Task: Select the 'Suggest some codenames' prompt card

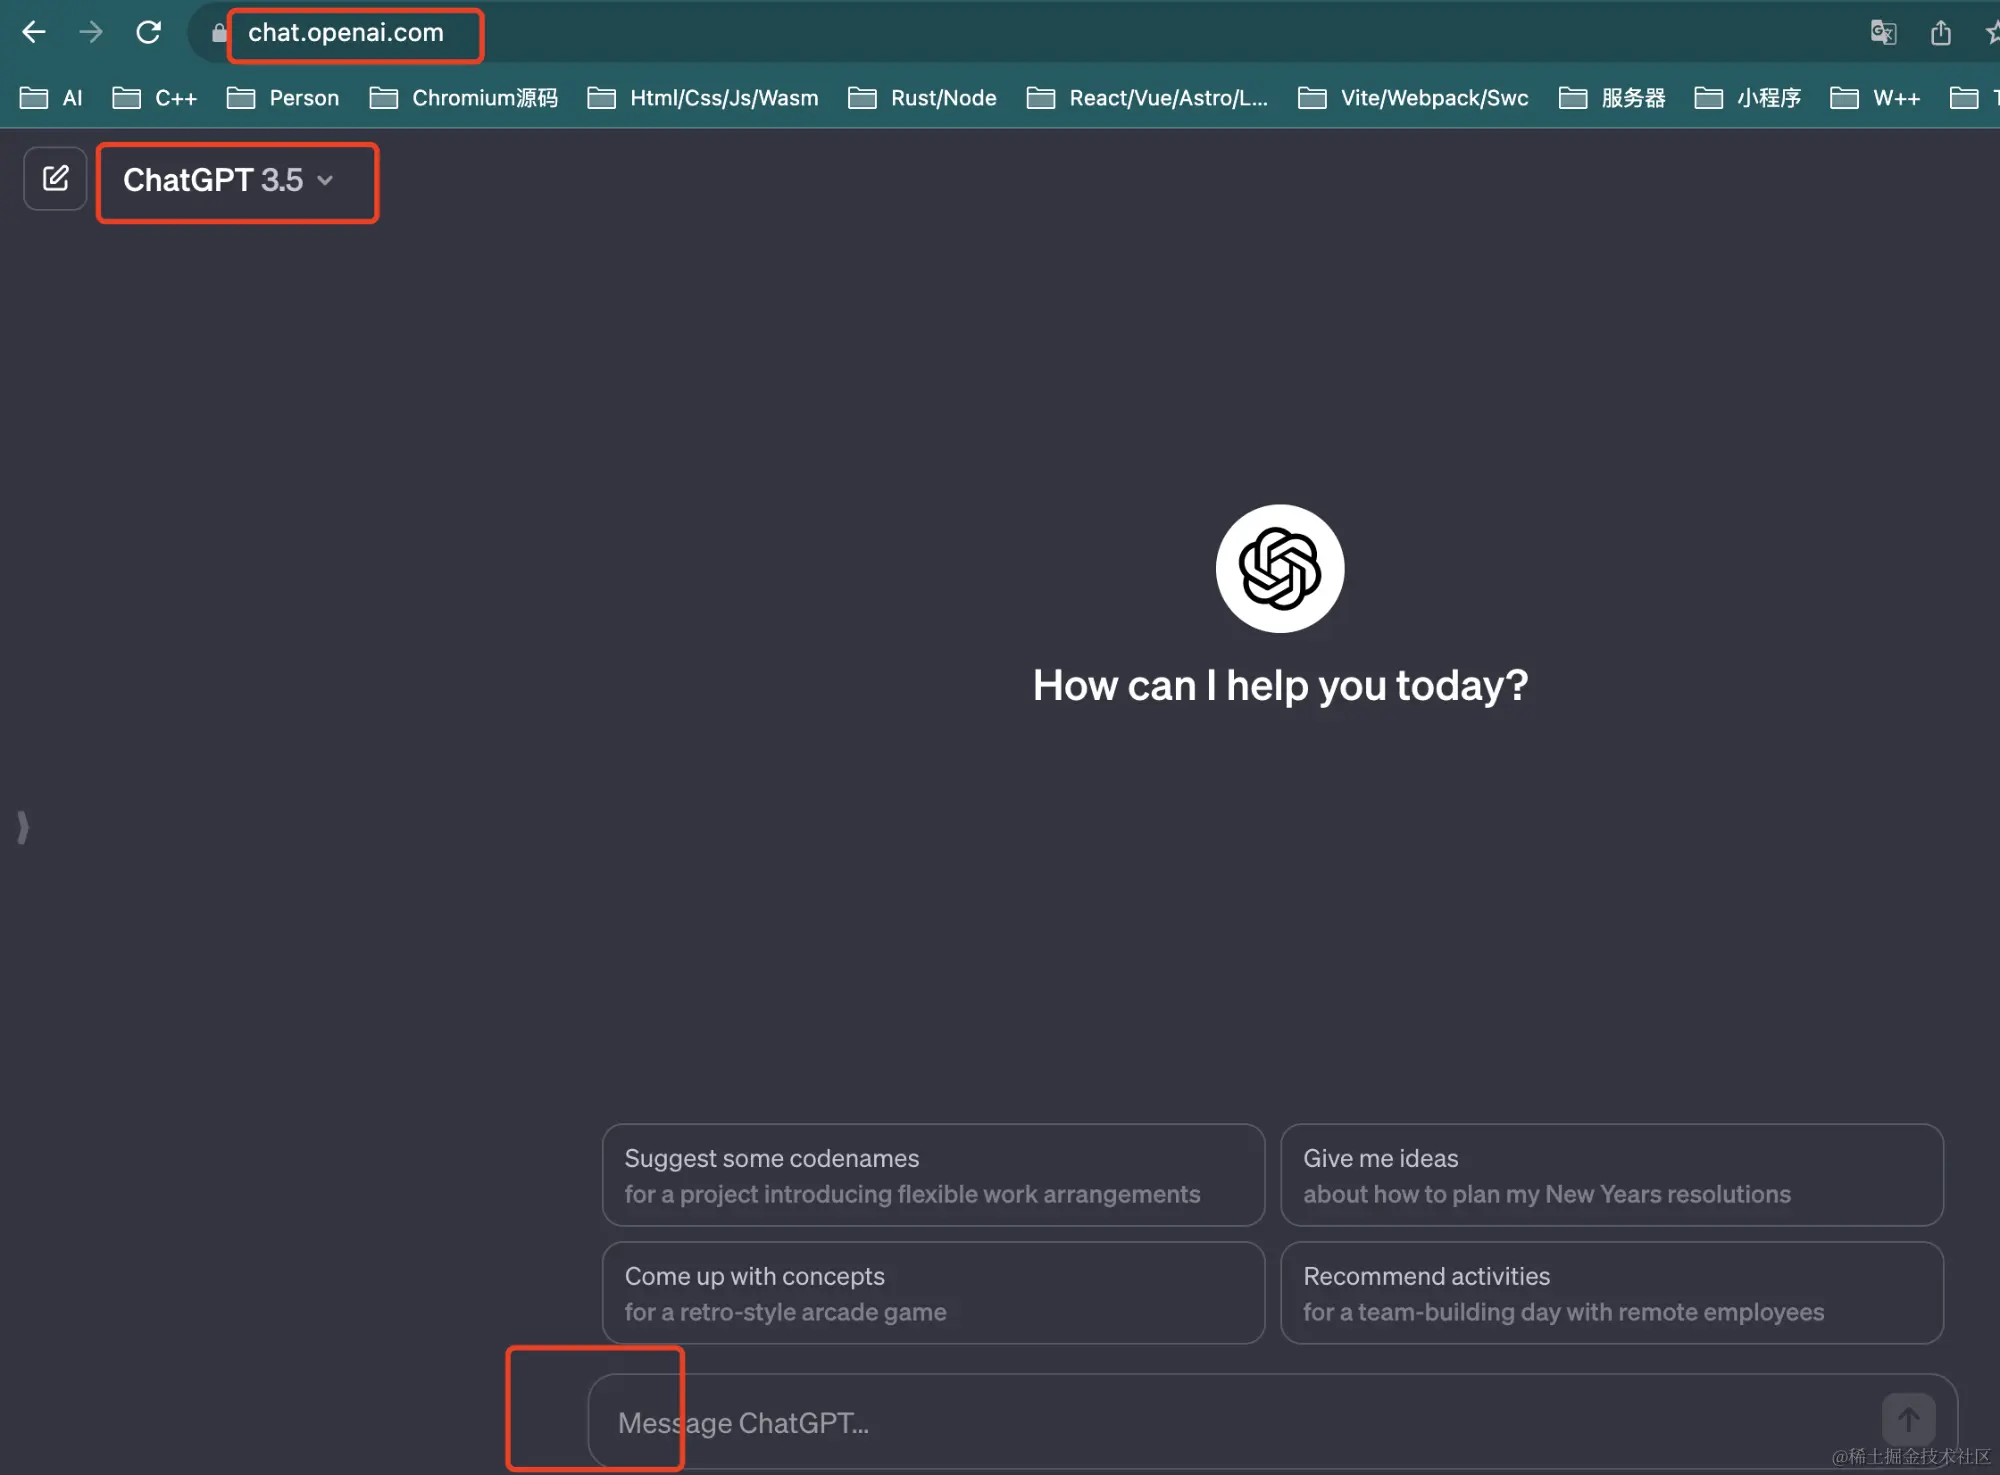Action: click(932, 1175)
